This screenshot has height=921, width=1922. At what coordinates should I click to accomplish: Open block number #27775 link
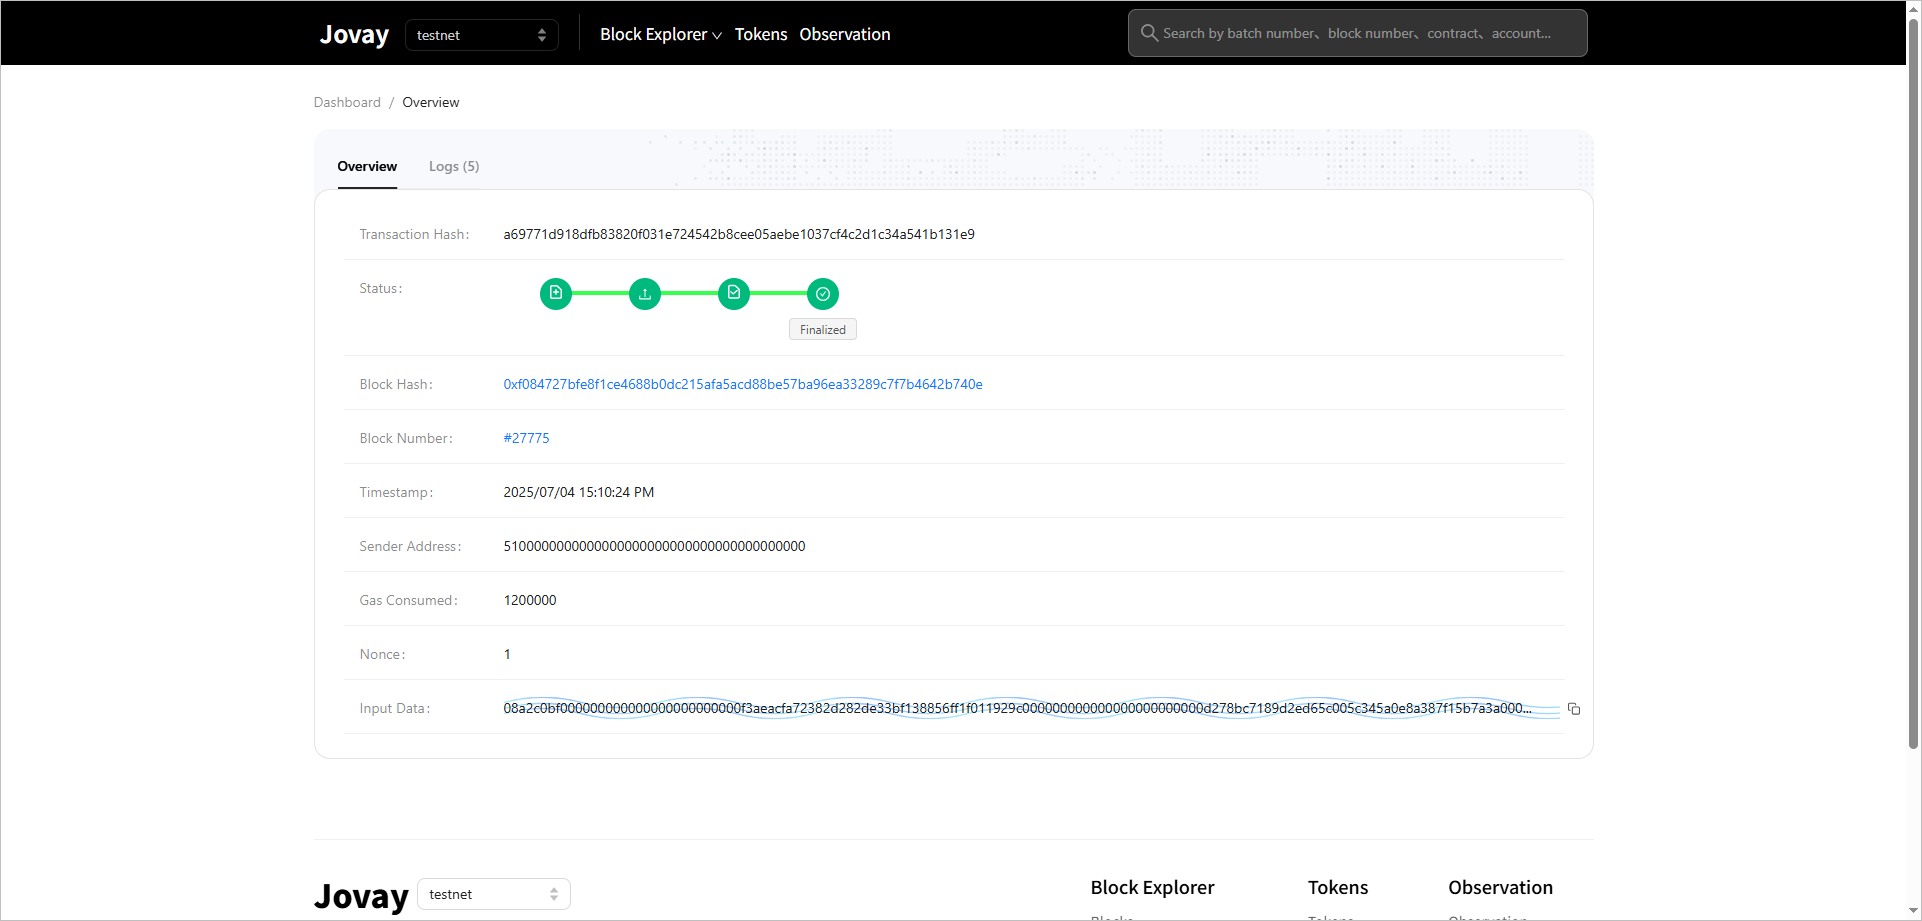[526, 438]
